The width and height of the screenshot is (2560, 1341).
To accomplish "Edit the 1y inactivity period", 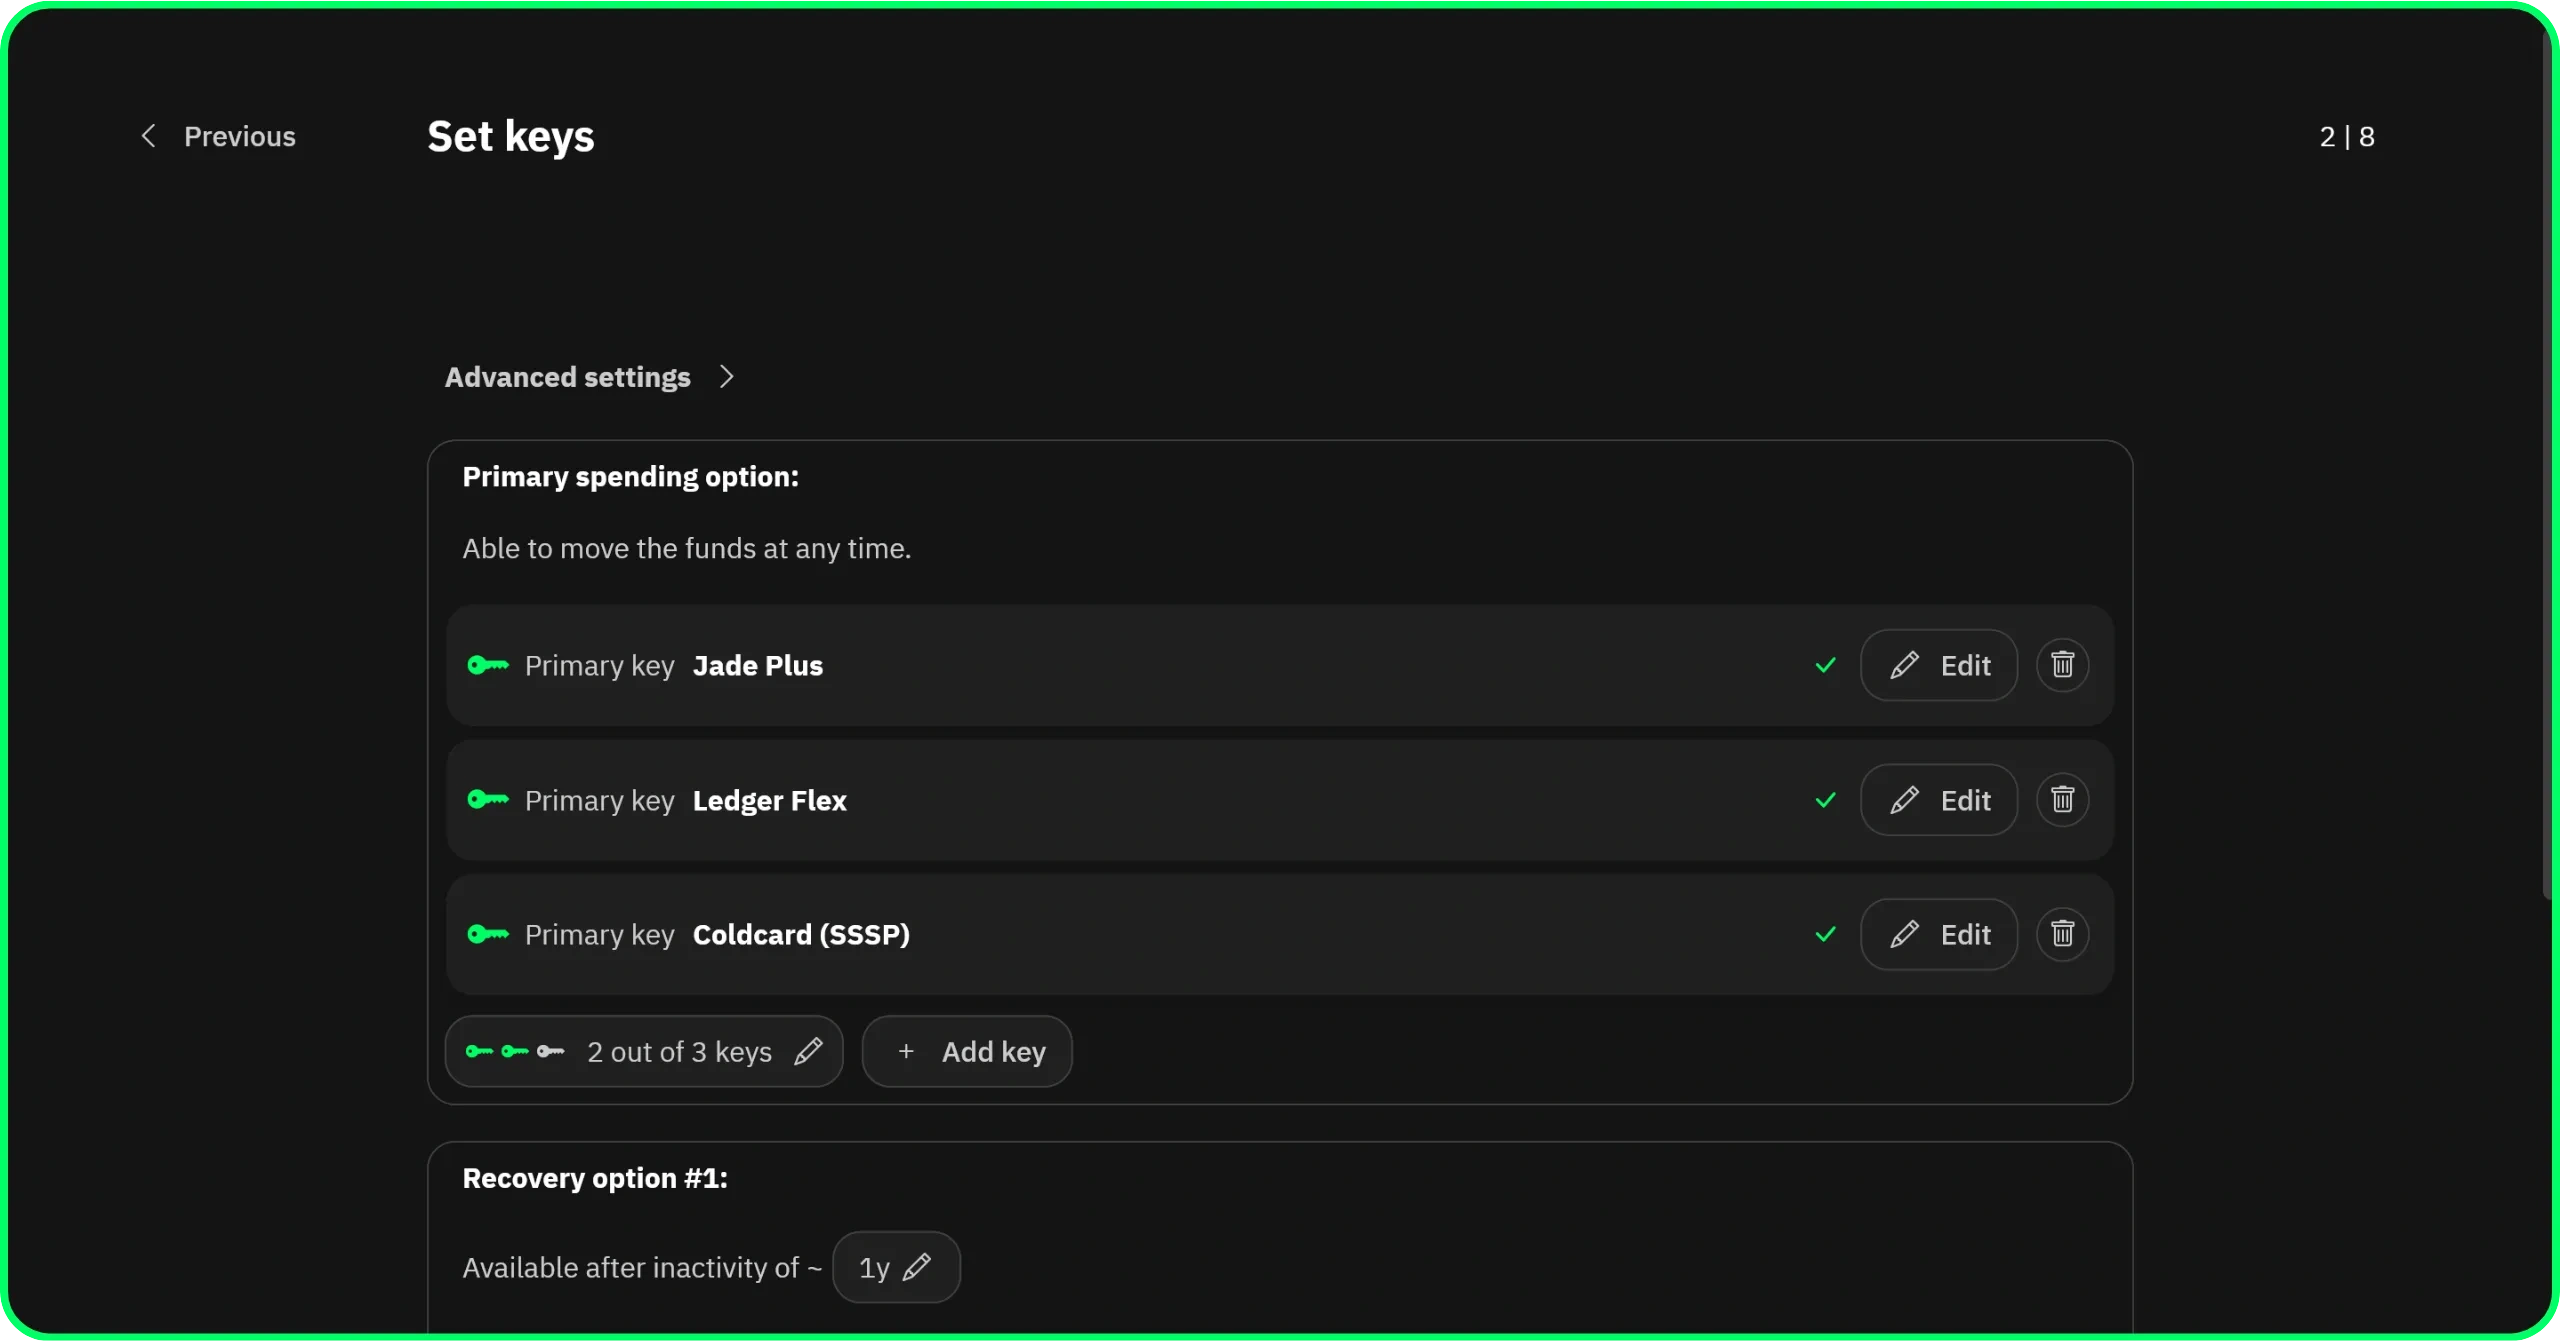I will (896, 1267).
